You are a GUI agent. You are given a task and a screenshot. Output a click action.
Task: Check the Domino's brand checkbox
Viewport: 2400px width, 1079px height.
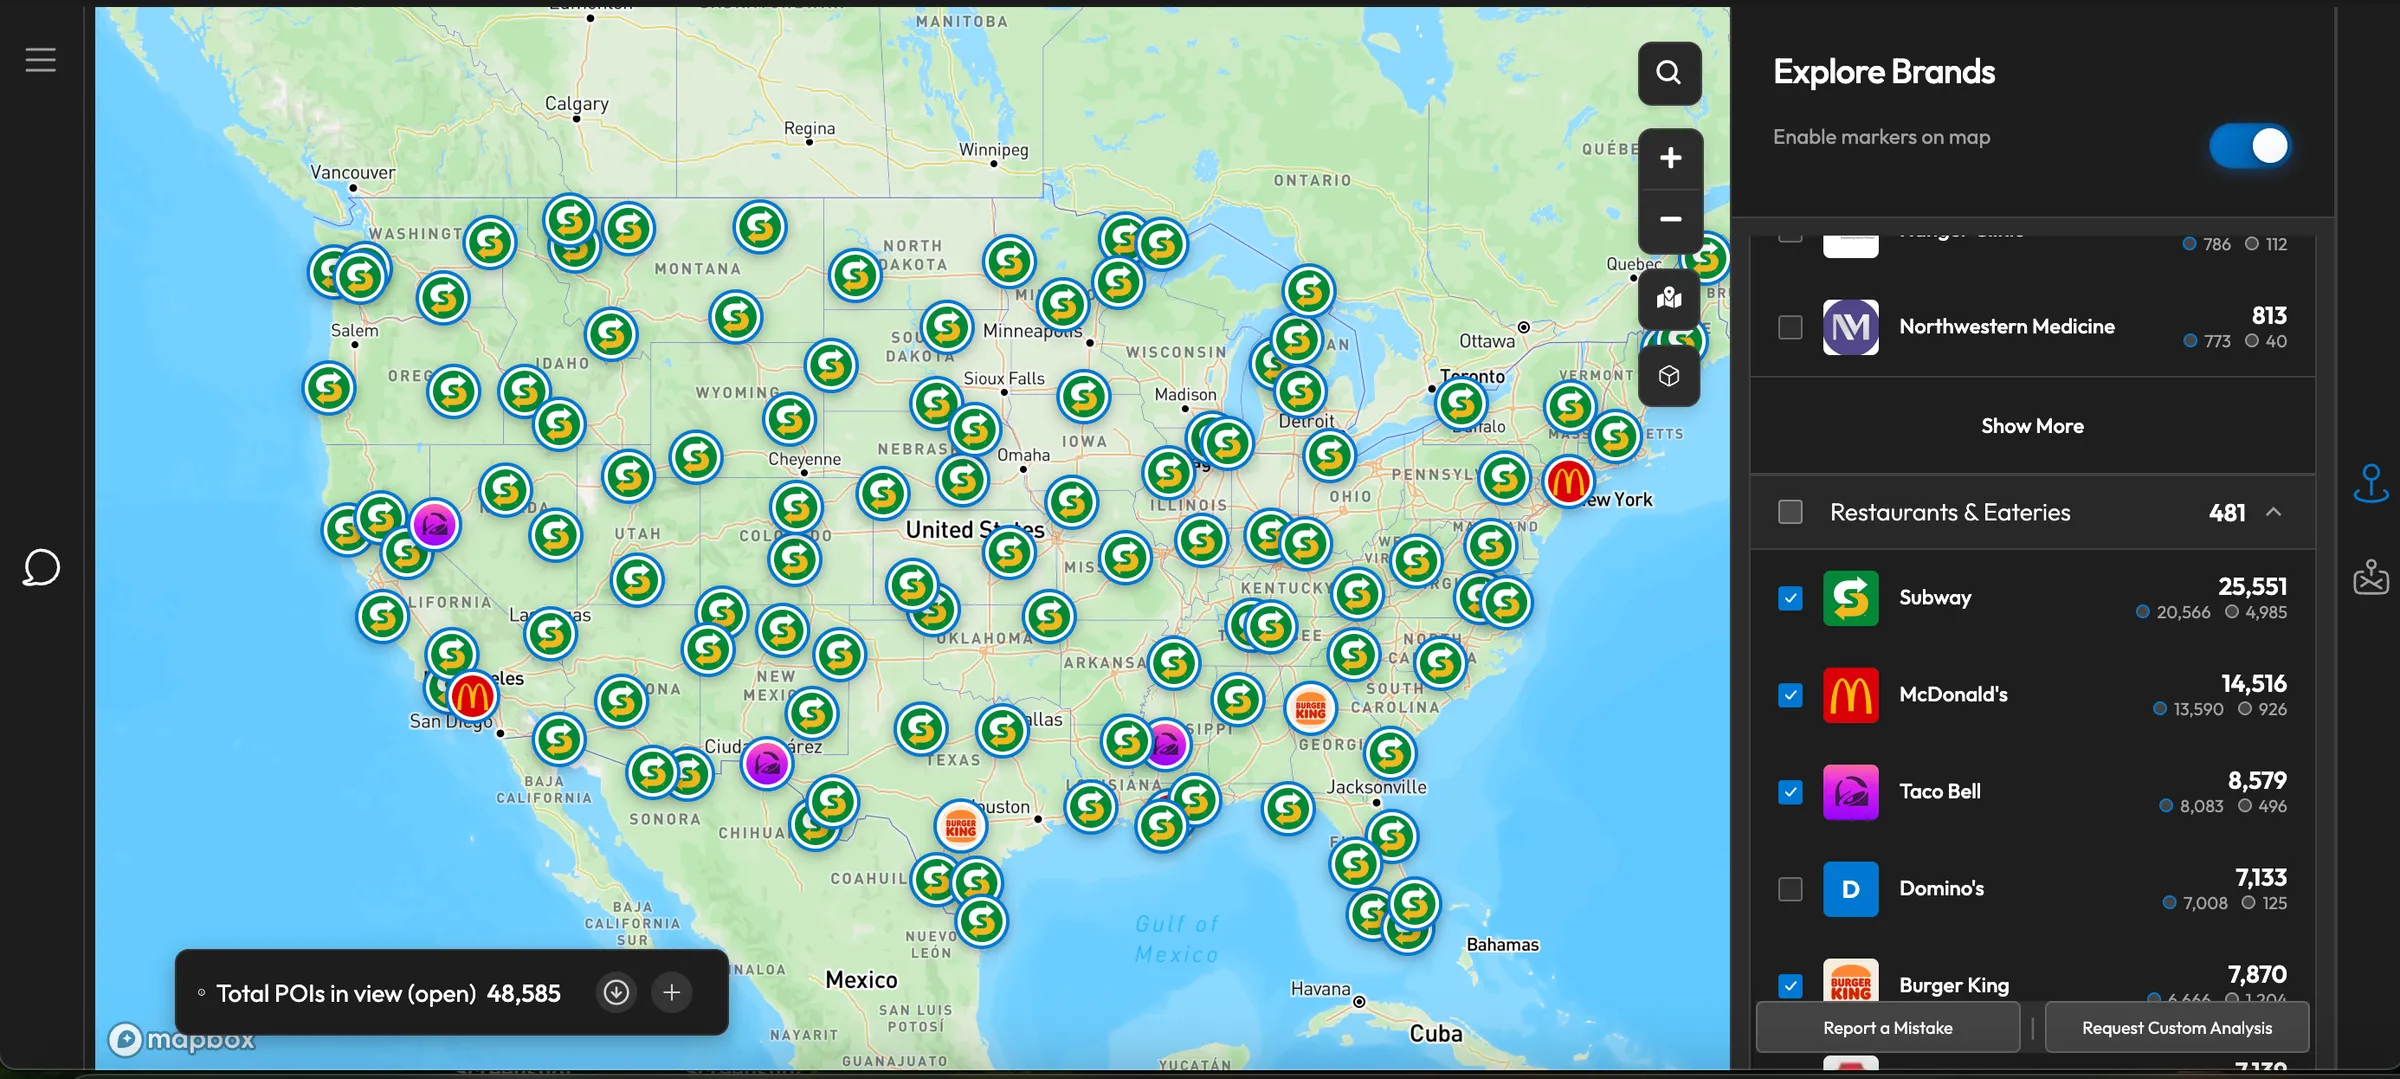(x=1790, y=889)
